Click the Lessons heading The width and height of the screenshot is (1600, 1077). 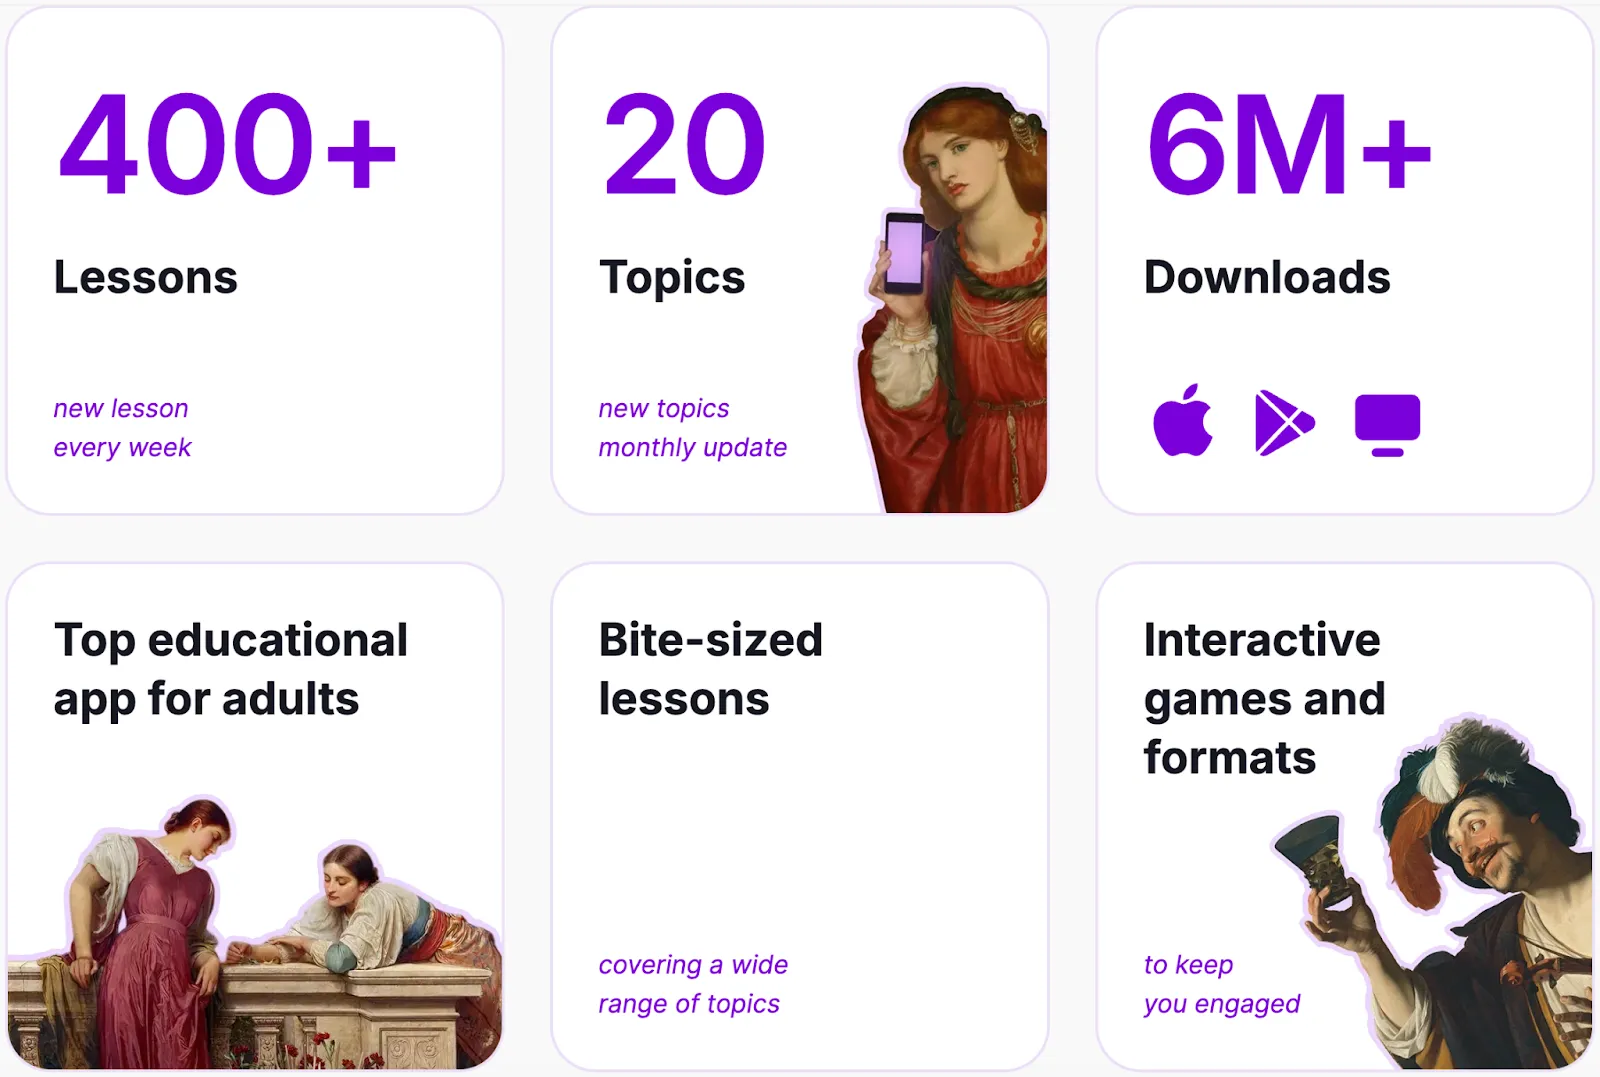(x=145, y=278)
